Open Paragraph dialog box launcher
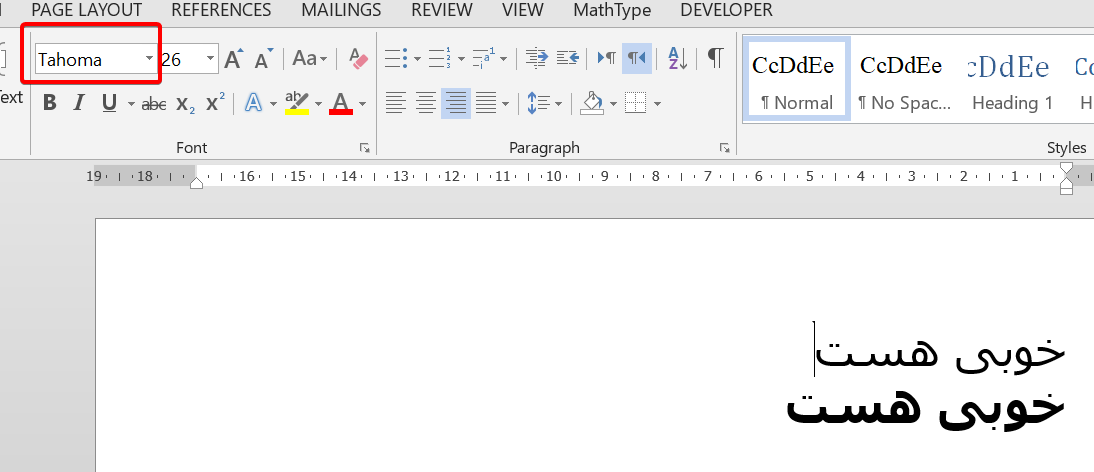Screen dimensions: 1094x472 [725, 148]
